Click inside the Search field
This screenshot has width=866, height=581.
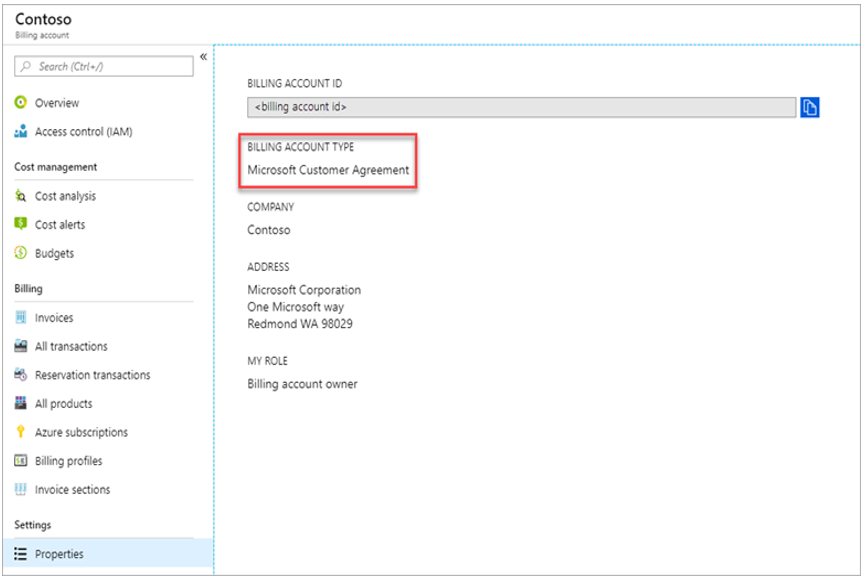[x=103, y=66]
